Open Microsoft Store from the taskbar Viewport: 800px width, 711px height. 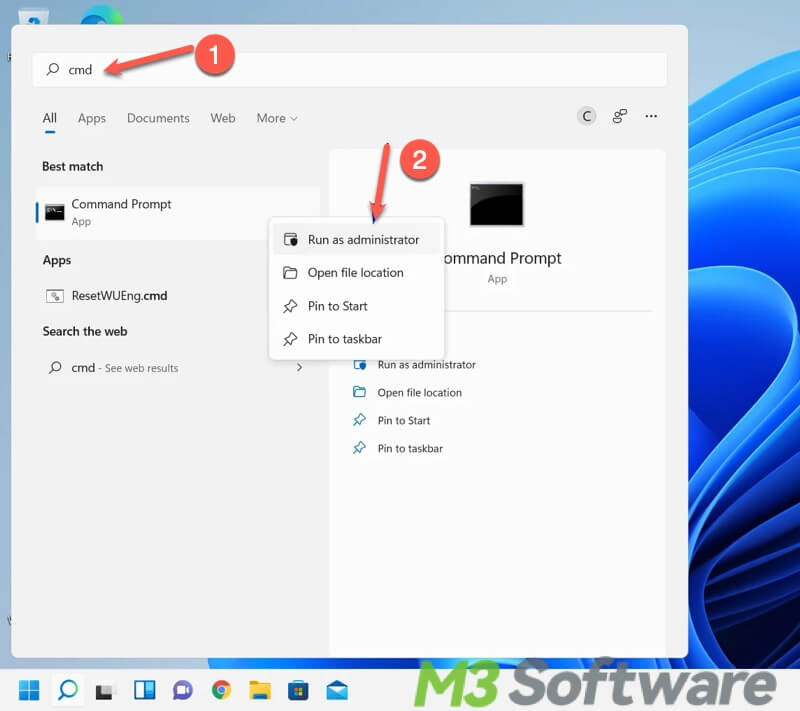pos(298,690)
